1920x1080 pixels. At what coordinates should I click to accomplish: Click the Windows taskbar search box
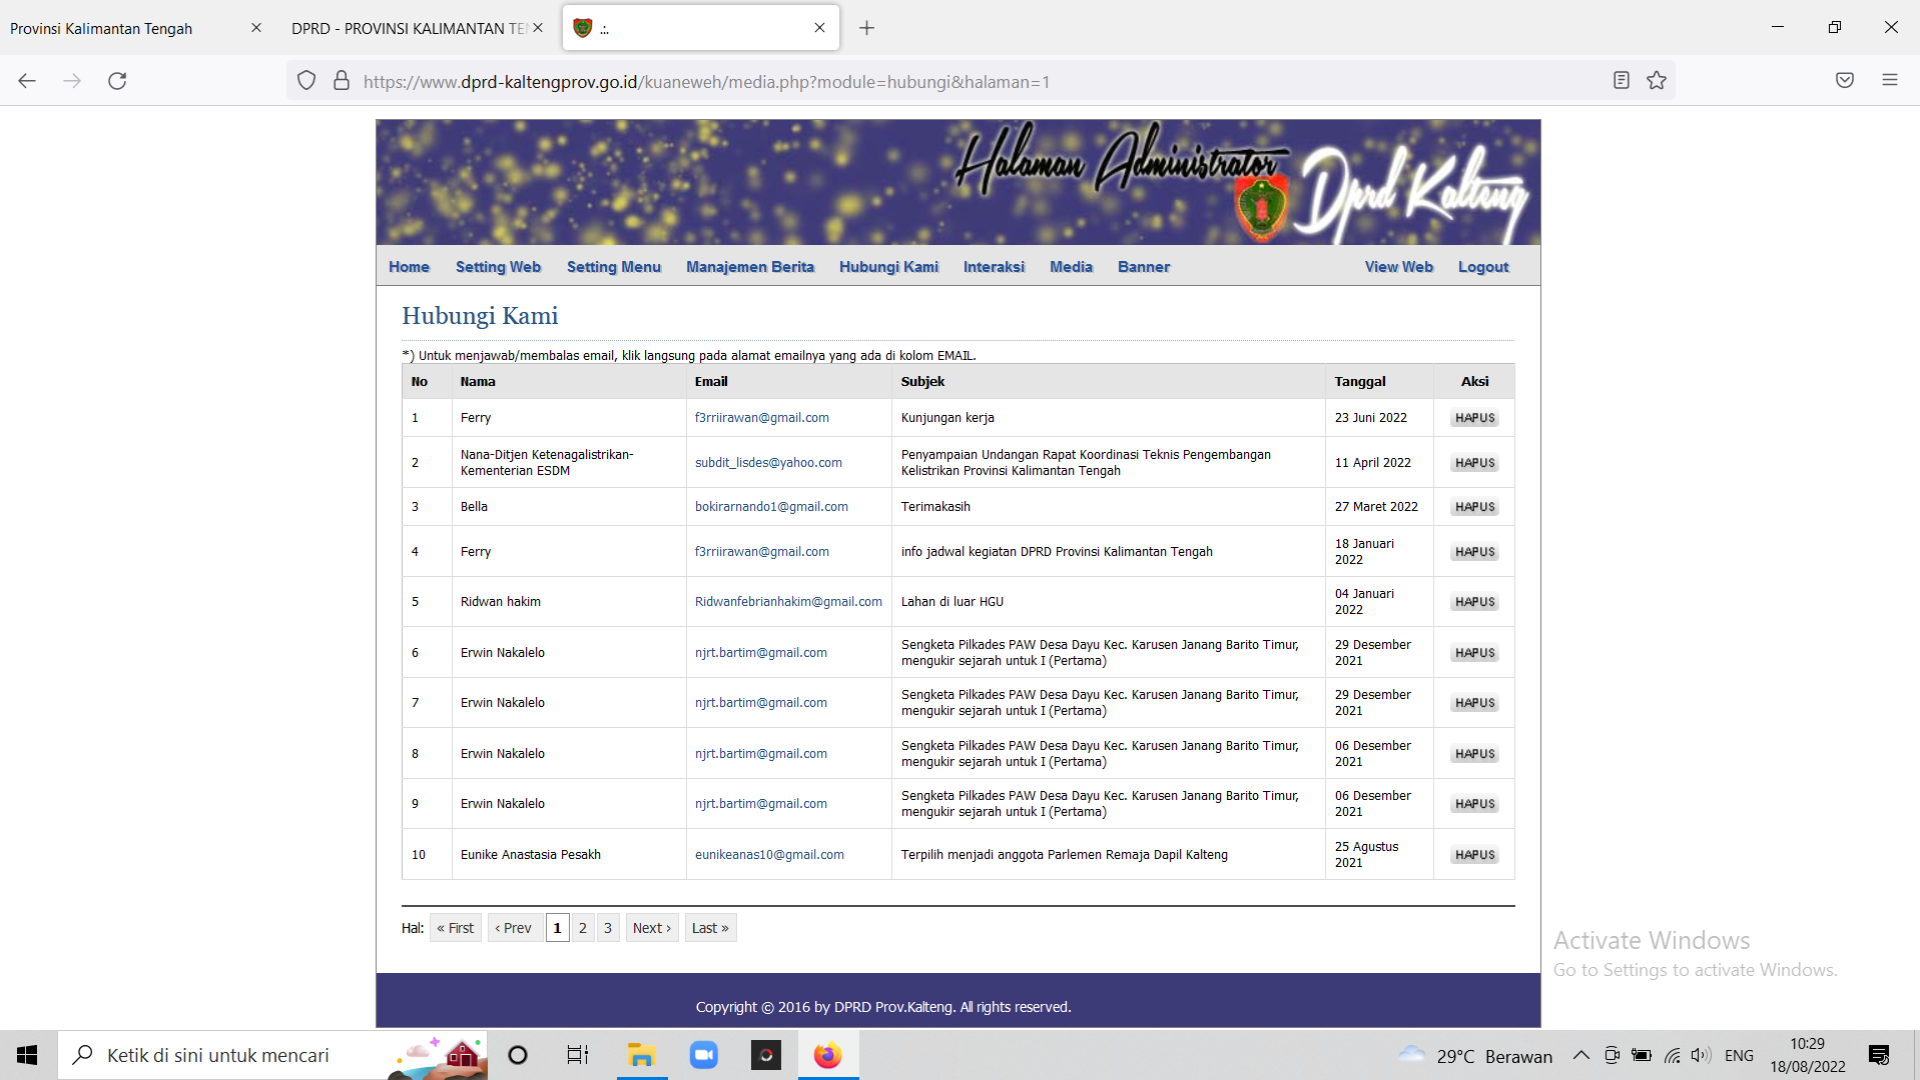click(x=272, y=1055)
